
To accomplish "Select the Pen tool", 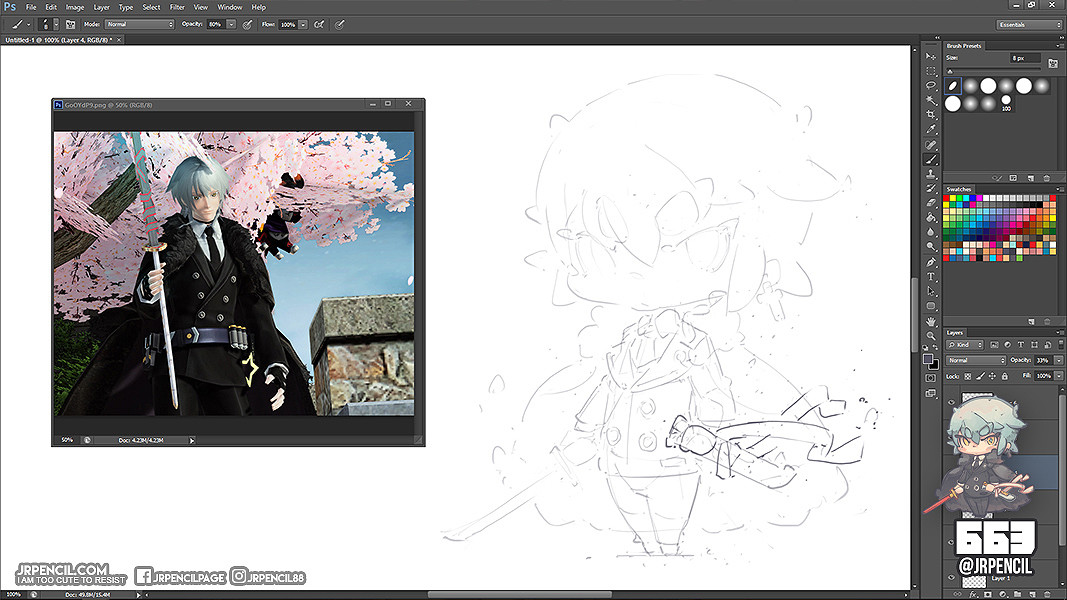I will pos(931,262).
